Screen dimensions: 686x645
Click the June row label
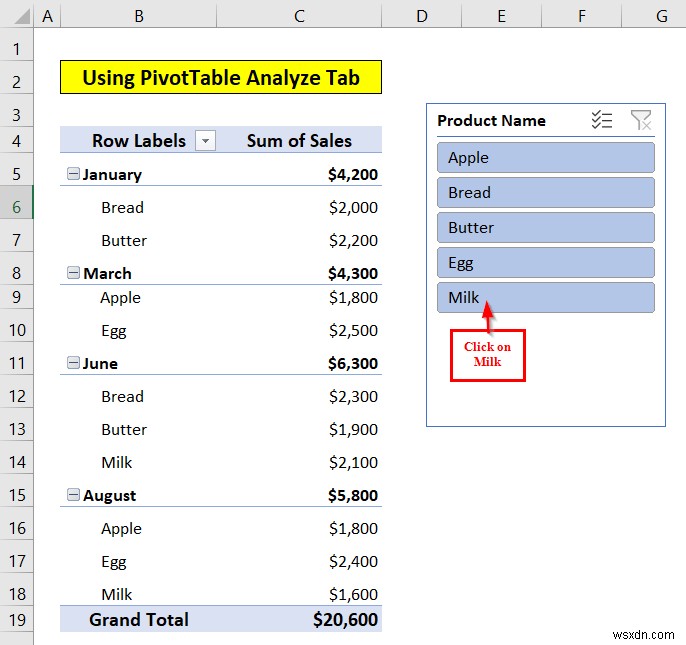pos(100,363)
